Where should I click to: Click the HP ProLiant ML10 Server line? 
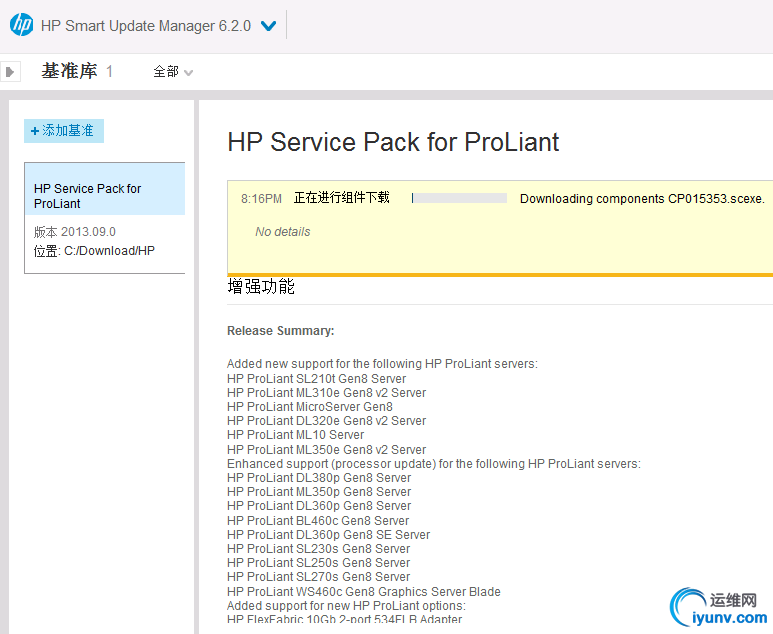tap(295, 435)
